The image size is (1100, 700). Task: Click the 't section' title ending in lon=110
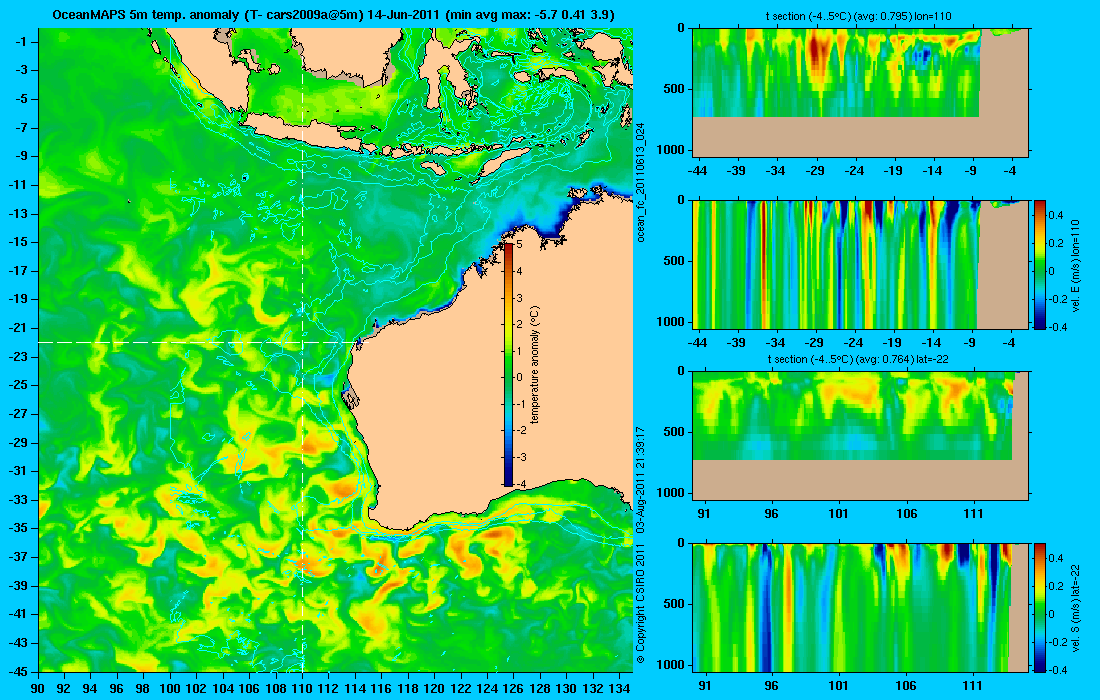pos(859,16)
